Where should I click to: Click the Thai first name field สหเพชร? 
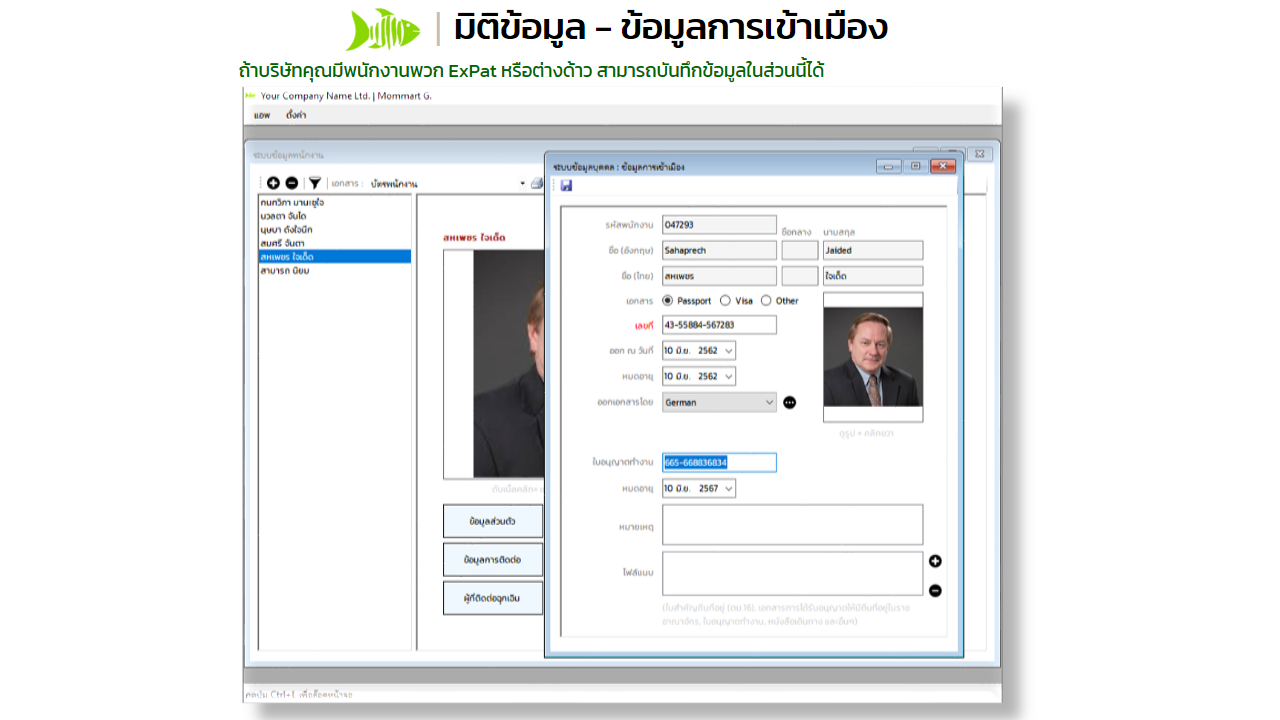(x=719, y=276)
